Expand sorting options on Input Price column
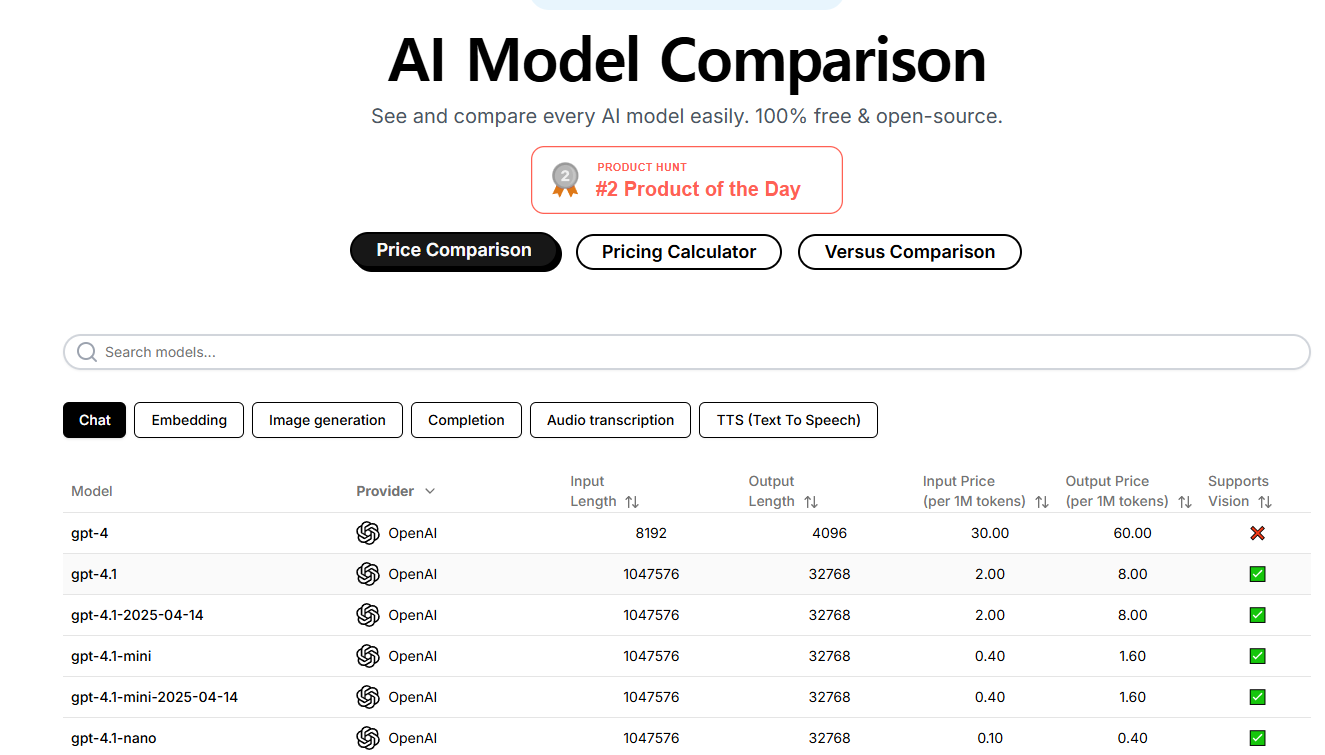The width and height of the screenshot is (1325, 755). coord(1043,501)
